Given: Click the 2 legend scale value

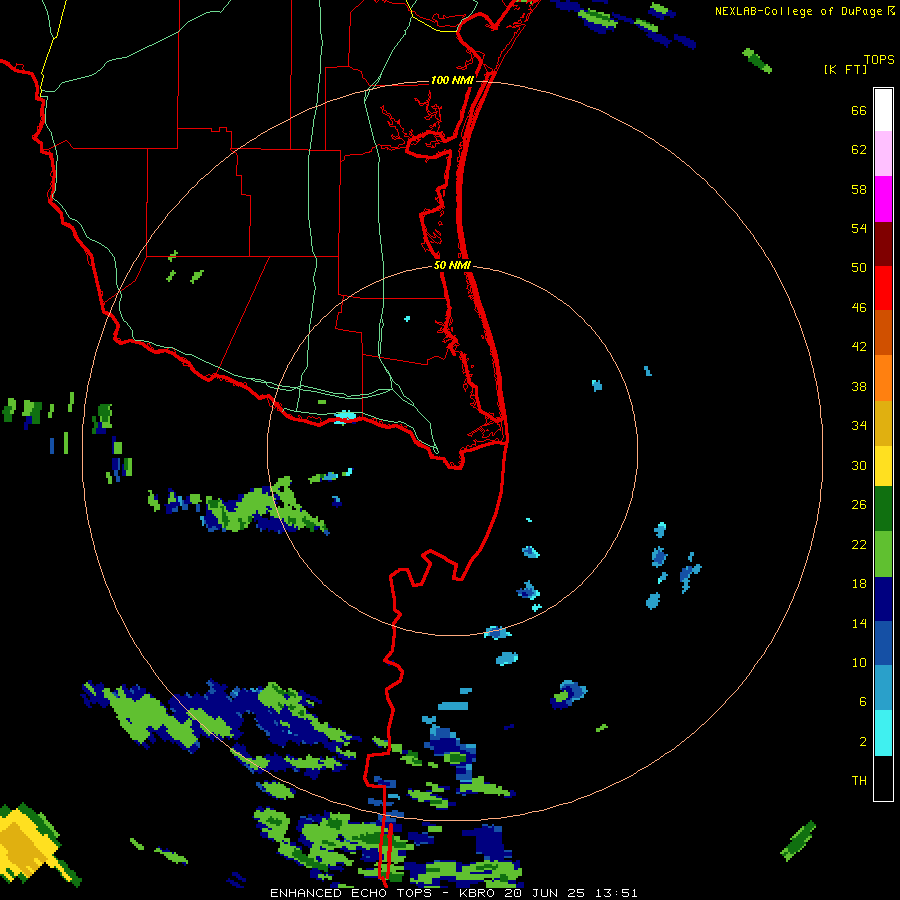Looking at the screenshot, I should coord(862,742).
